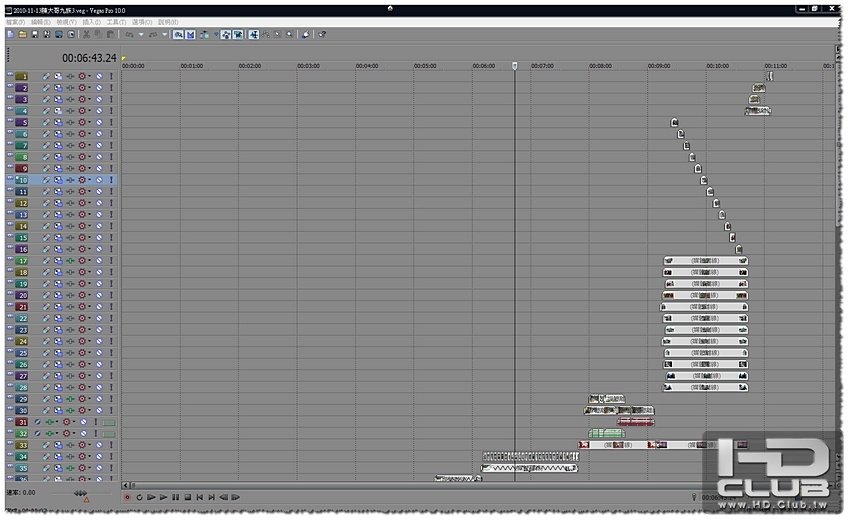Open automation settings dropdown on track 20
Screen dimensions: 849x520
coord(90,295)
